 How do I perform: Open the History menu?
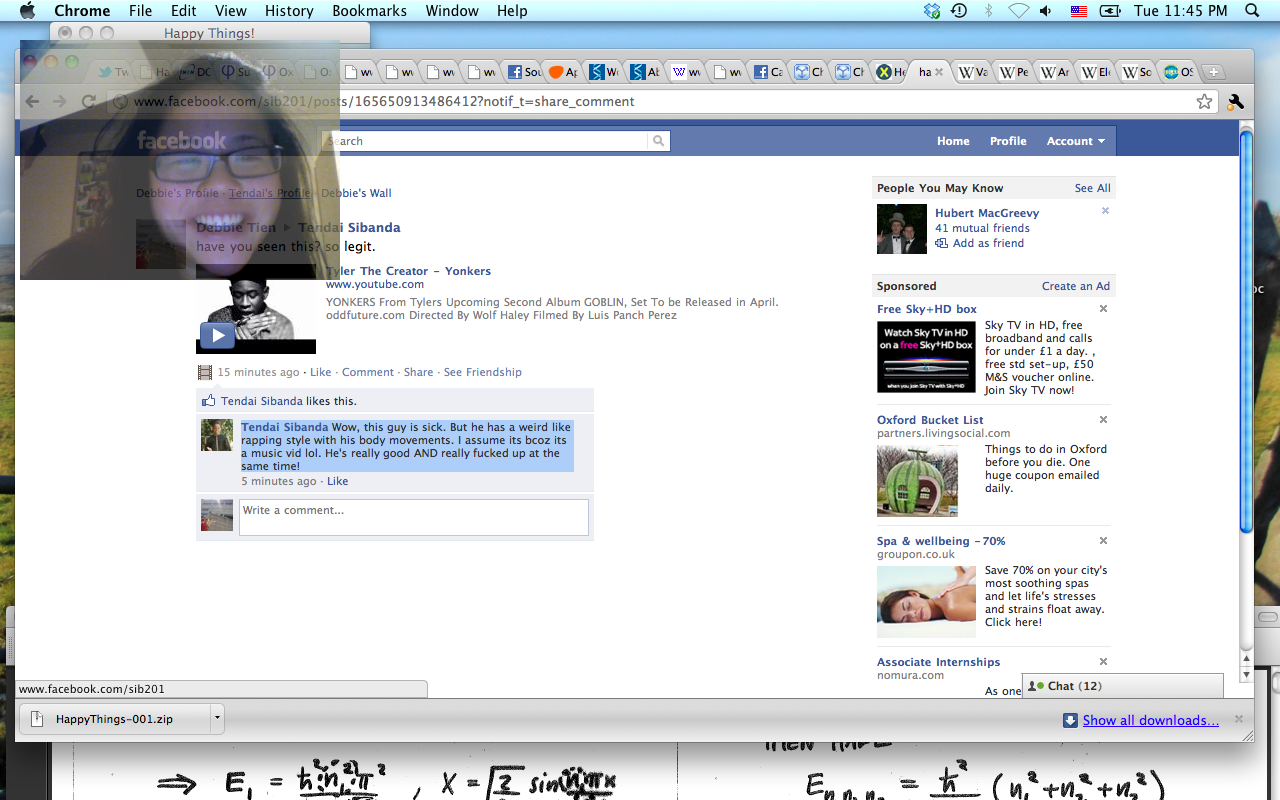pos(289,11)
